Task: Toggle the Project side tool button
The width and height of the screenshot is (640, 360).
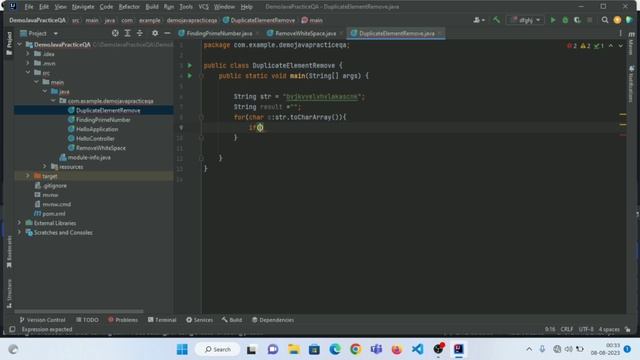Action: pyautogui.click(x=9, y=43)
